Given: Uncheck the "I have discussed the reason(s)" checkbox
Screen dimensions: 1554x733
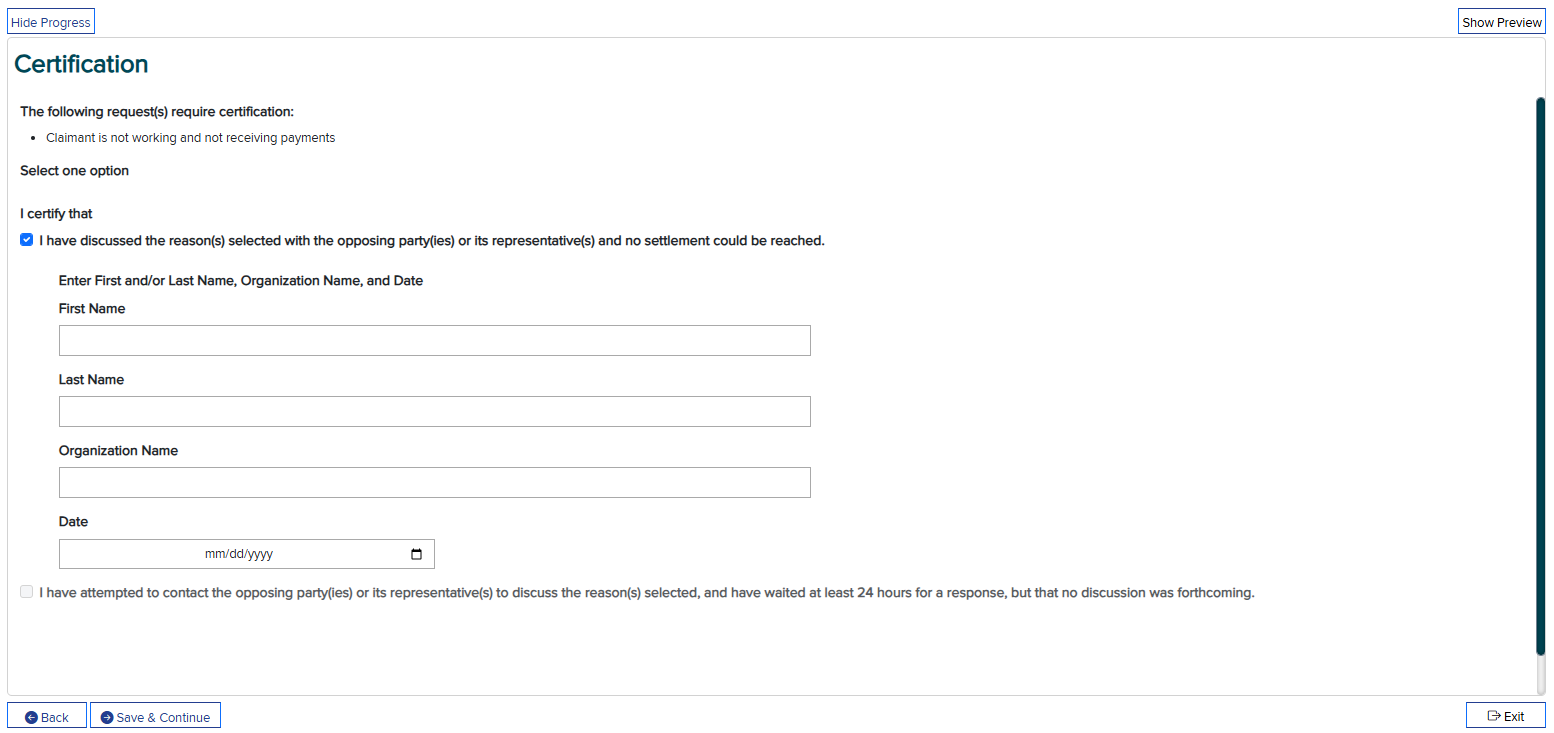Looking at the screenshot, I should (27, 240).
